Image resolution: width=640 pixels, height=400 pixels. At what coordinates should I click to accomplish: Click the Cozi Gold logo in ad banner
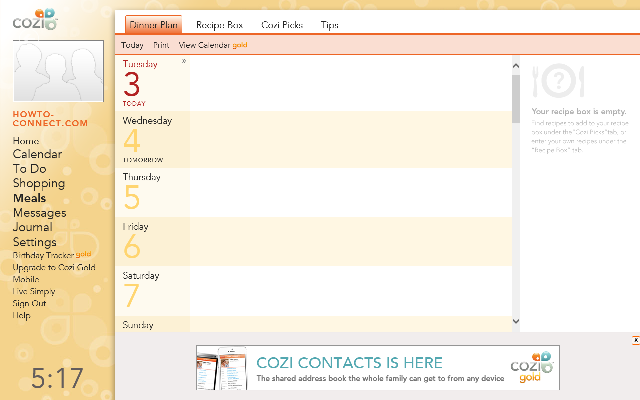[x=531, y=367]
